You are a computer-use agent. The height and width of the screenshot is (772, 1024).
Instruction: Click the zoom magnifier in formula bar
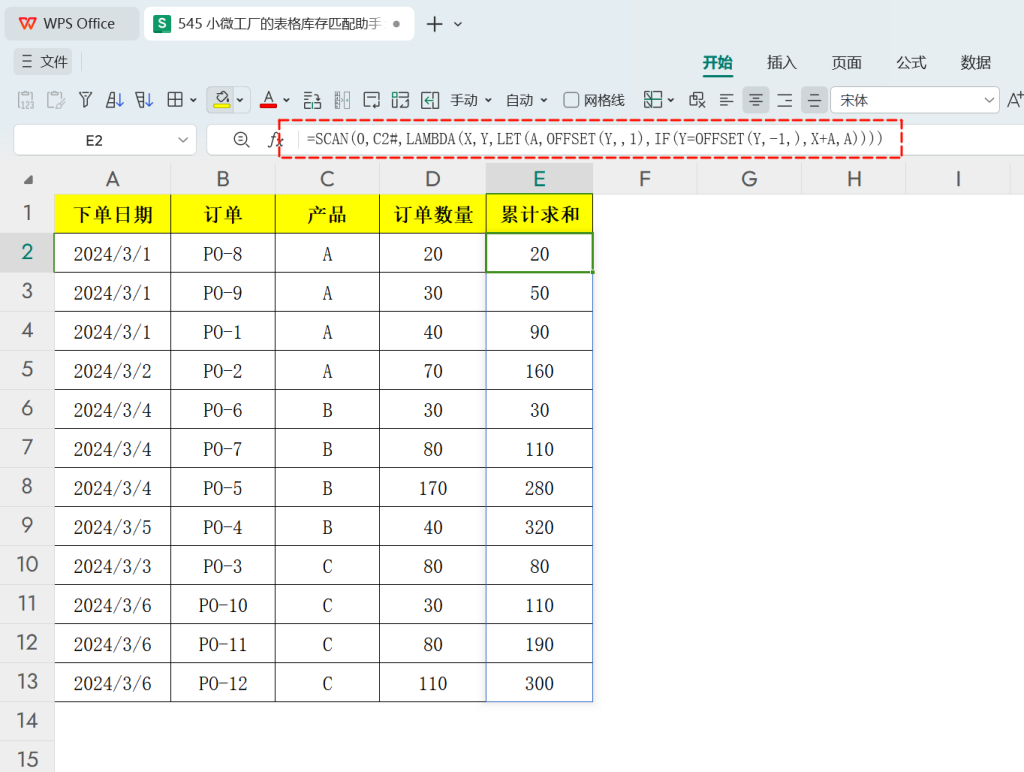coord(241,139)
